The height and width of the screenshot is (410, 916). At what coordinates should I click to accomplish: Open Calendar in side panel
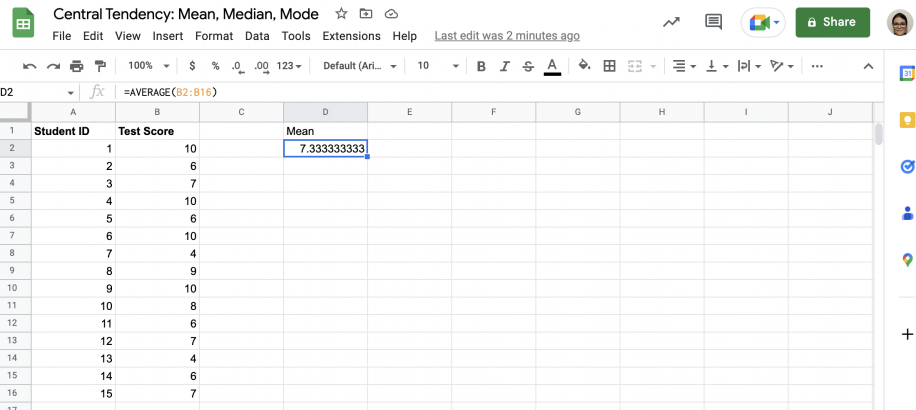907,74
